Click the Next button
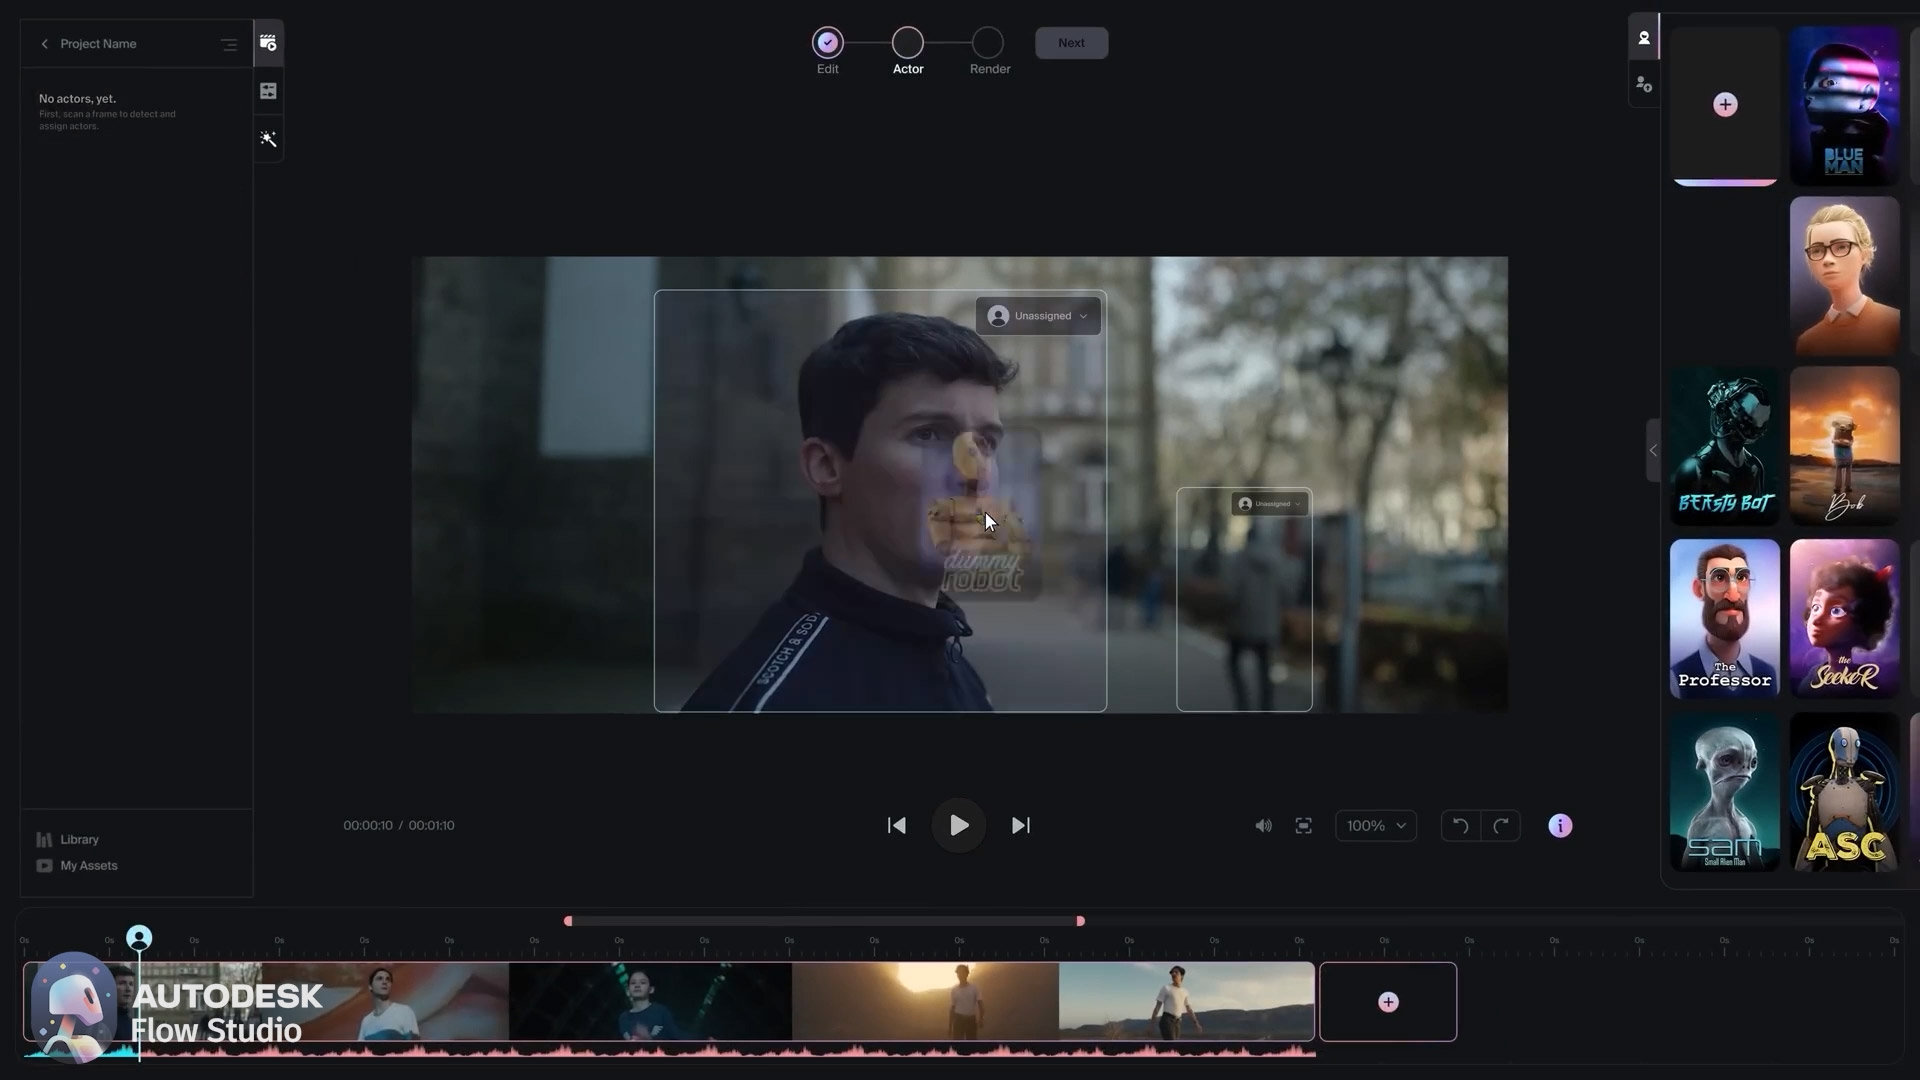The height and width of the screenshot is (1080, 1920). [1071, 43]
